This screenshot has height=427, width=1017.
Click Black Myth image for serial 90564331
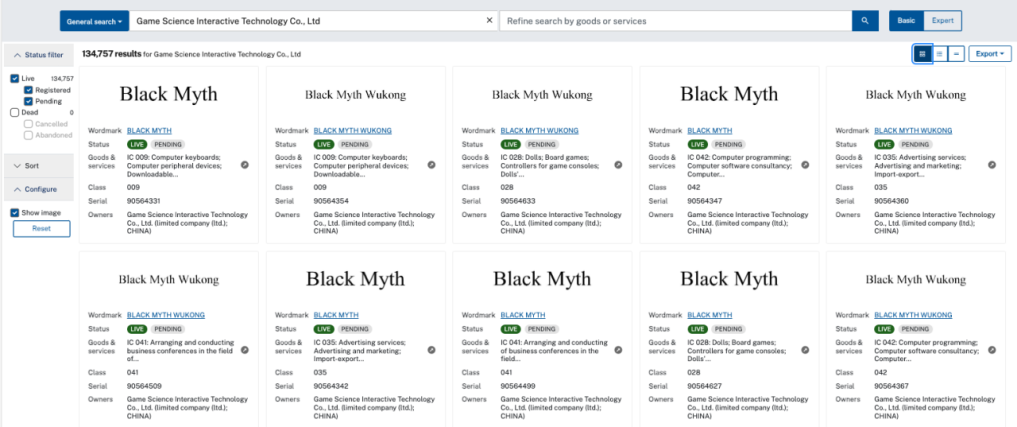tap(169, 94)
